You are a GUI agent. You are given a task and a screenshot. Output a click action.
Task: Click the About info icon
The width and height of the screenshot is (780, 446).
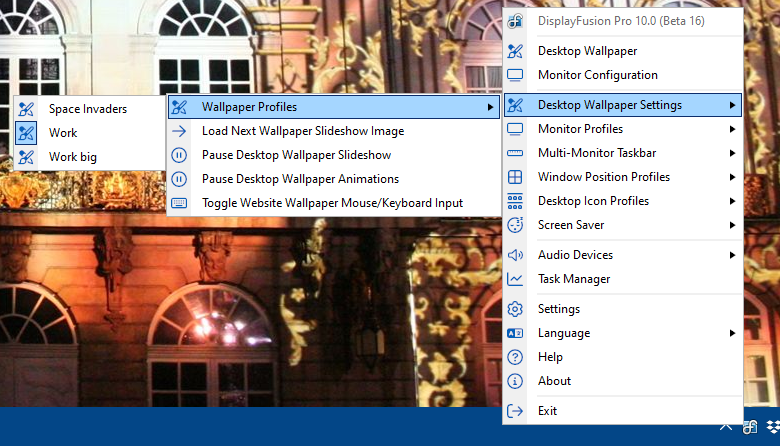[x=515, y=381]
